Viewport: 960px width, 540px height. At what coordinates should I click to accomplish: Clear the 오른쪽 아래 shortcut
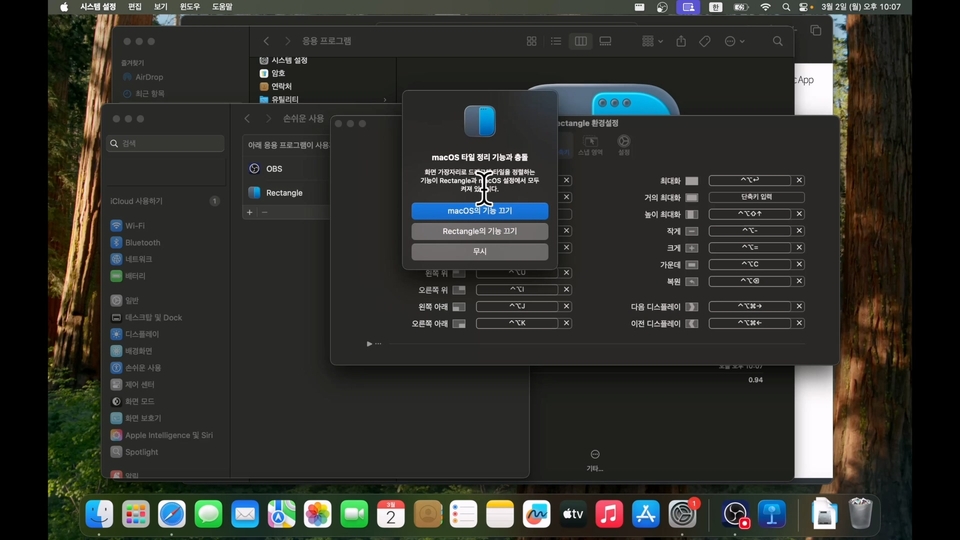click(x=566, y=323)
